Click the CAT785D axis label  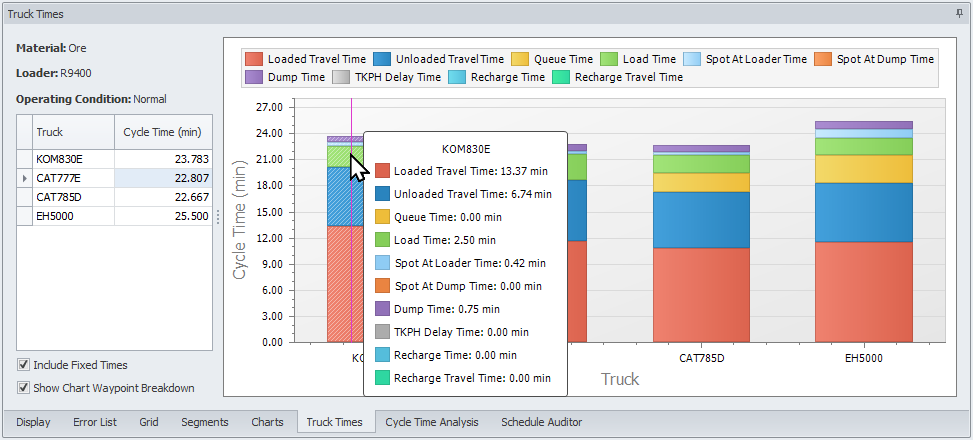701,359
